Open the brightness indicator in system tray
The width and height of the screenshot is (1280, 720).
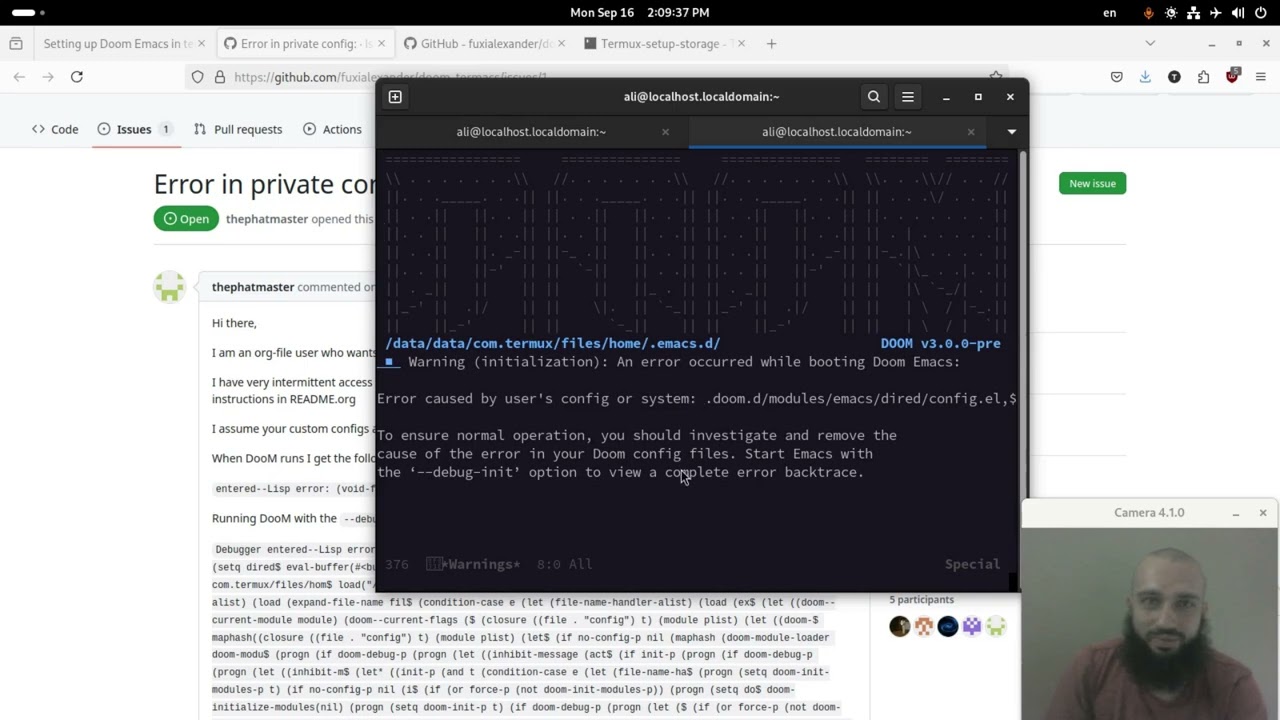[1171, 13]
